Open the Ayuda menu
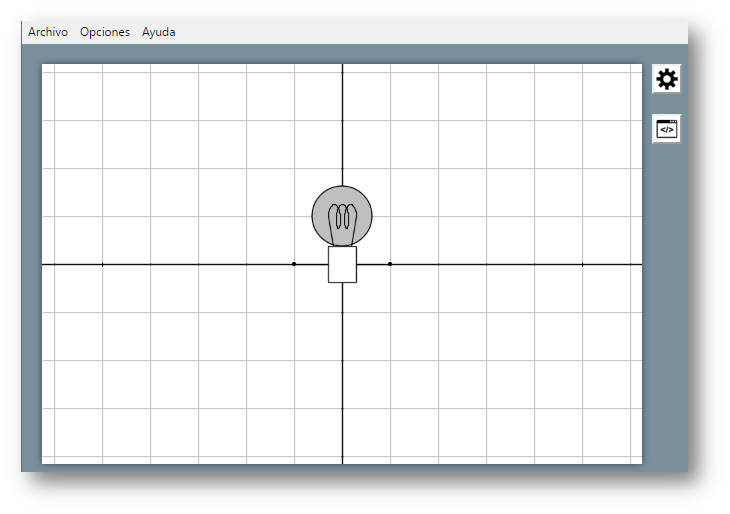 click(x=159, y=32)
